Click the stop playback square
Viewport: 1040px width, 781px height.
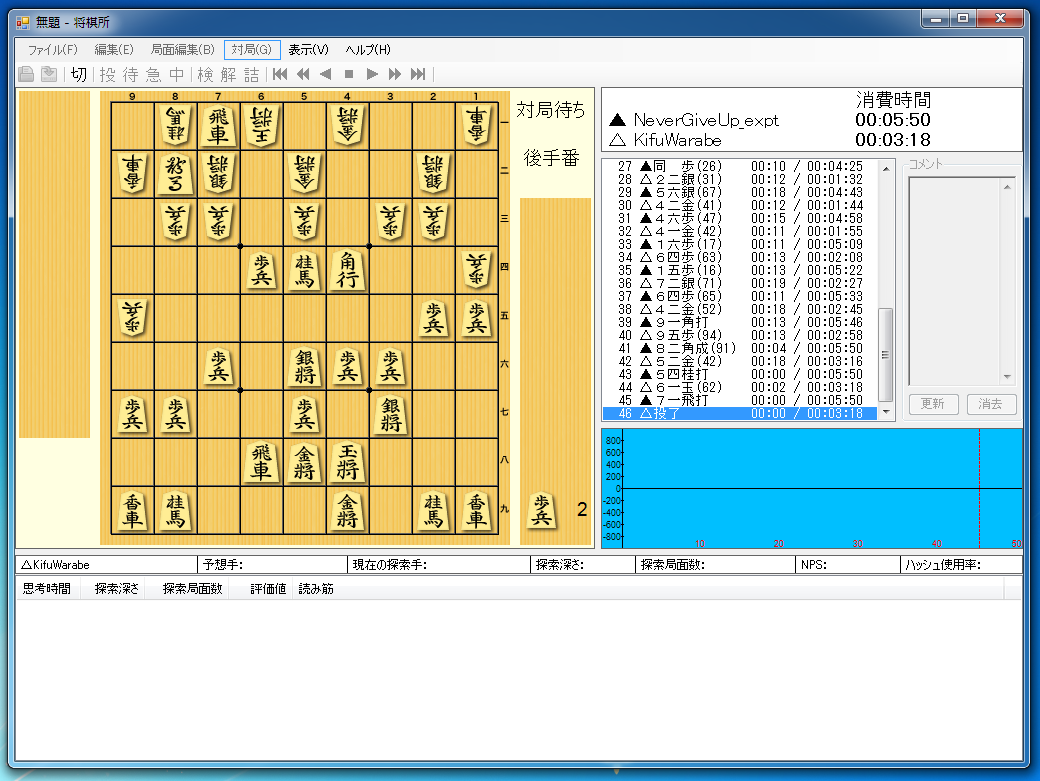point(349,74)
